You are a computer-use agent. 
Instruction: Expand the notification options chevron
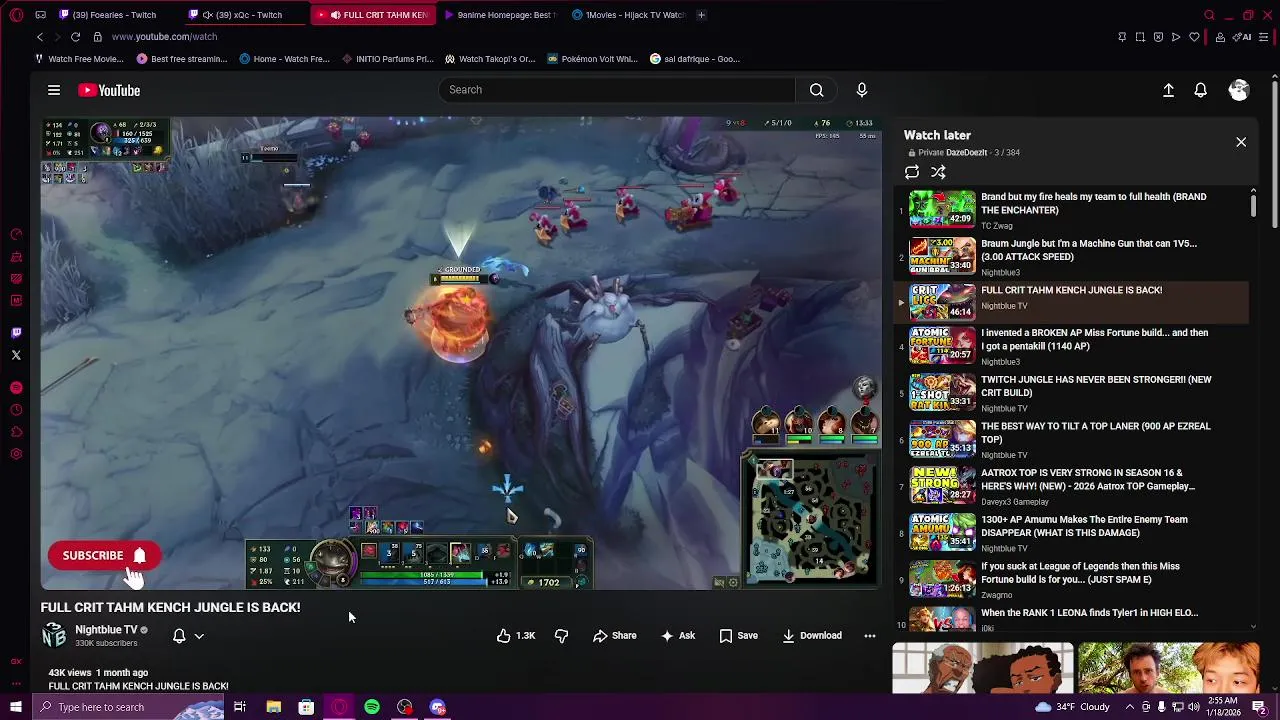pos(199,636)
